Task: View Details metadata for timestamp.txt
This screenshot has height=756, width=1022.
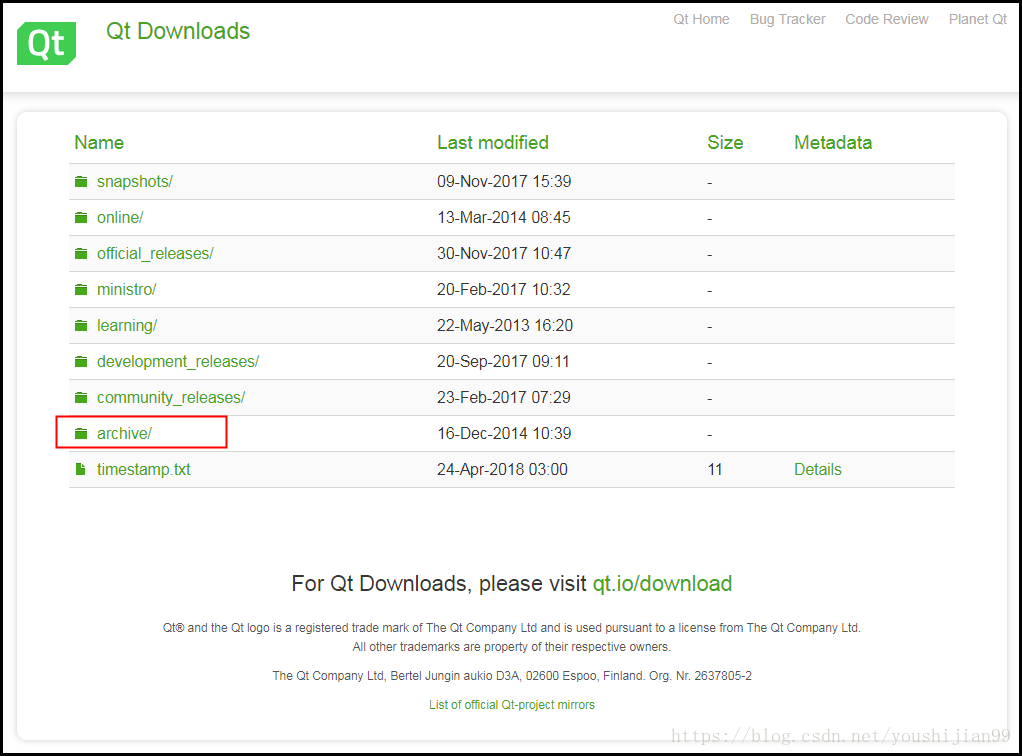Action: 817,469
